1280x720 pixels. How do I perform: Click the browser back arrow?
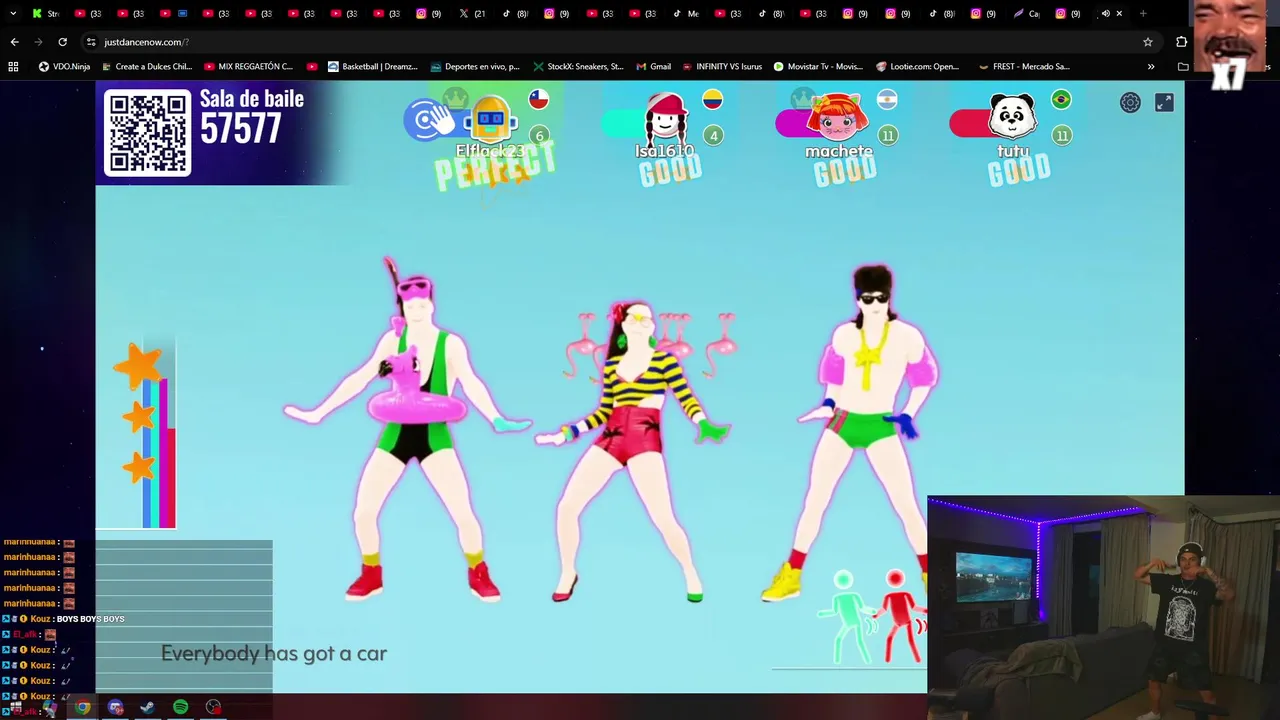(x=14, y=42)
